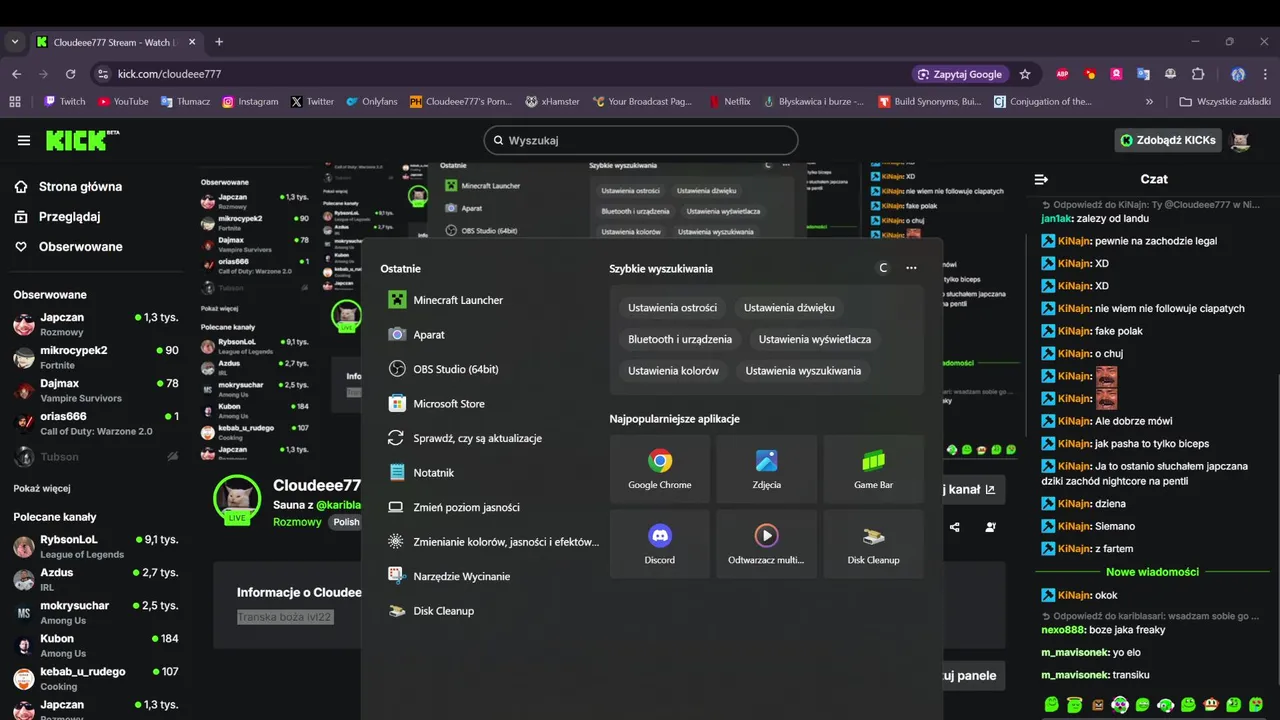Expand hidden bookmarks overflow chevron
This screenshot has height=720, width=1280.
pyautogui.click(x=1149, y=101)
